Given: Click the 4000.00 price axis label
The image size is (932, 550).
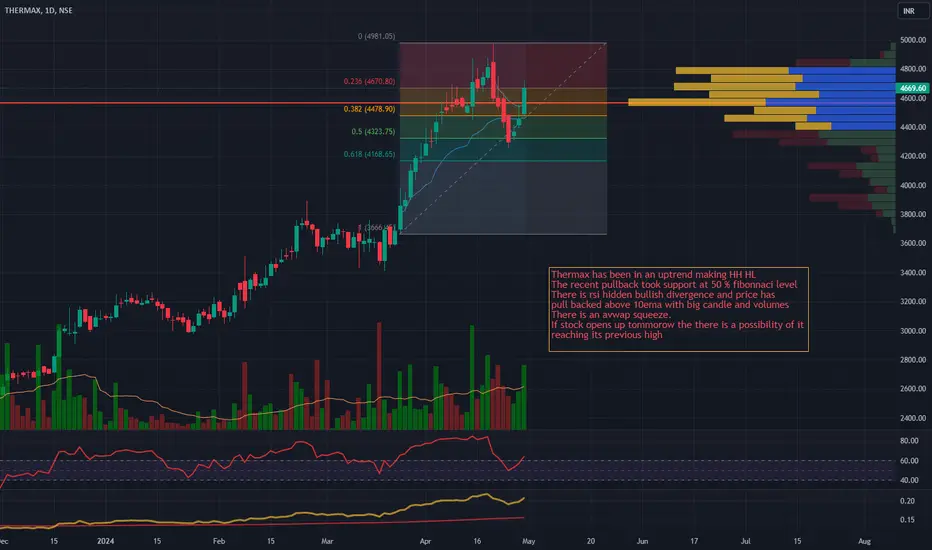Looking at the screenshot, I should [913, 186].
